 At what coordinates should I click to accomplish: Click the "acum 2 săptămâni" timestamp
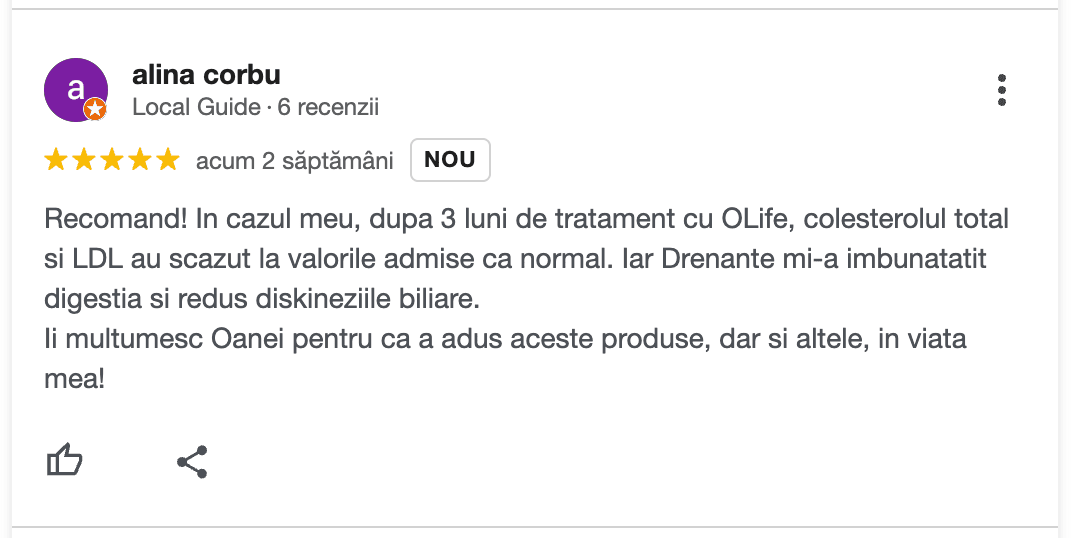[295, 161]
